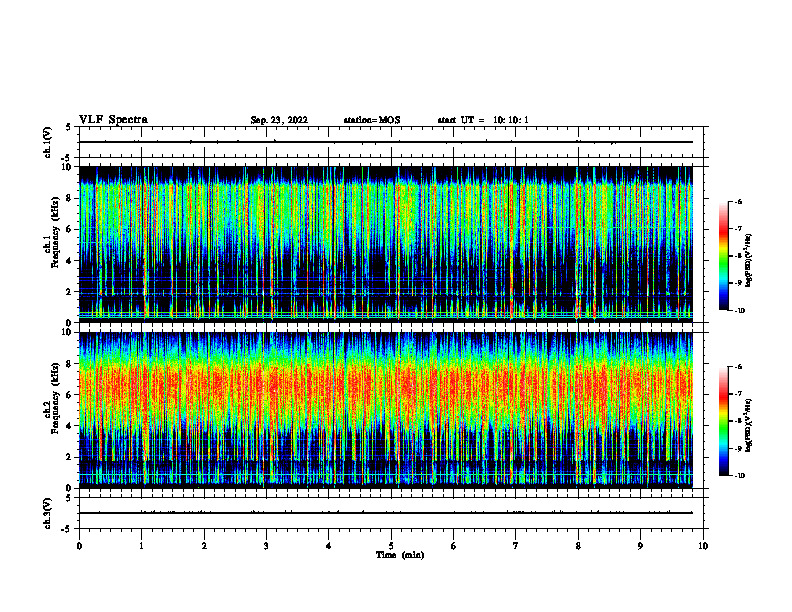Click the ch.2 spectrogram panel

pos(386,410)
